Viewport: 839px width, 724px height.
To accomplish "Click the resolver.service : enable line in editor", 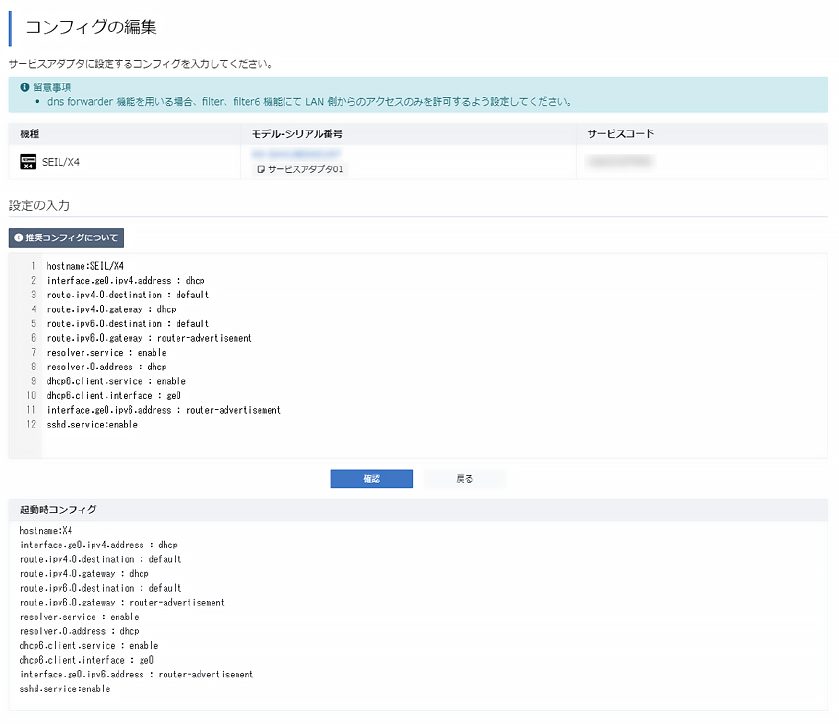I will pos(106,353).
